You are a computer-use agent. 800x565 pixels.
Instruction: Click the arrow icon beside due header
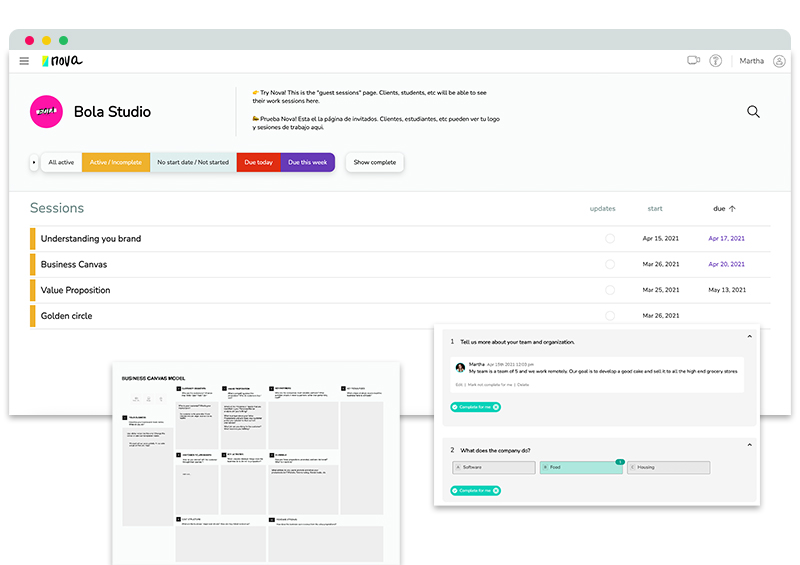pyautogui.click(x=732, y=208)
